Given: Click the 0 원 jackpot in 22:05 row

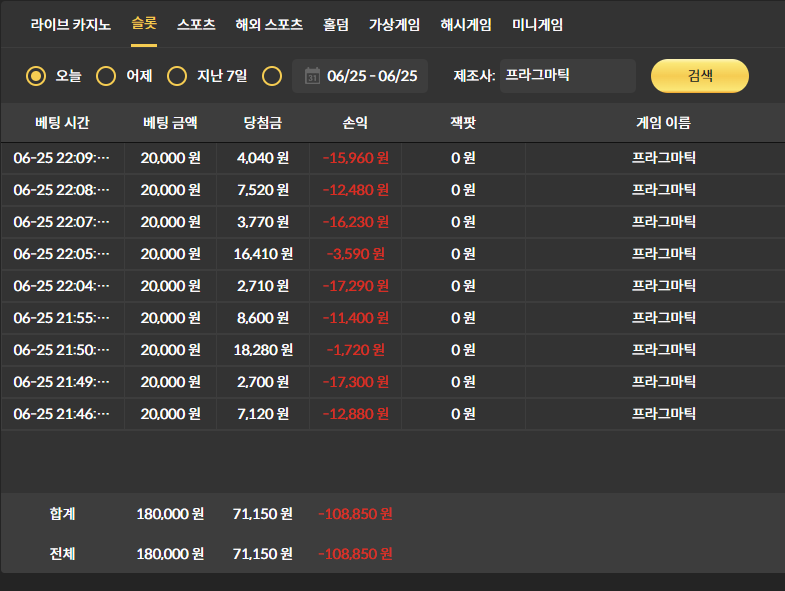Looking at the screenshot, I should tap(463, 254).
